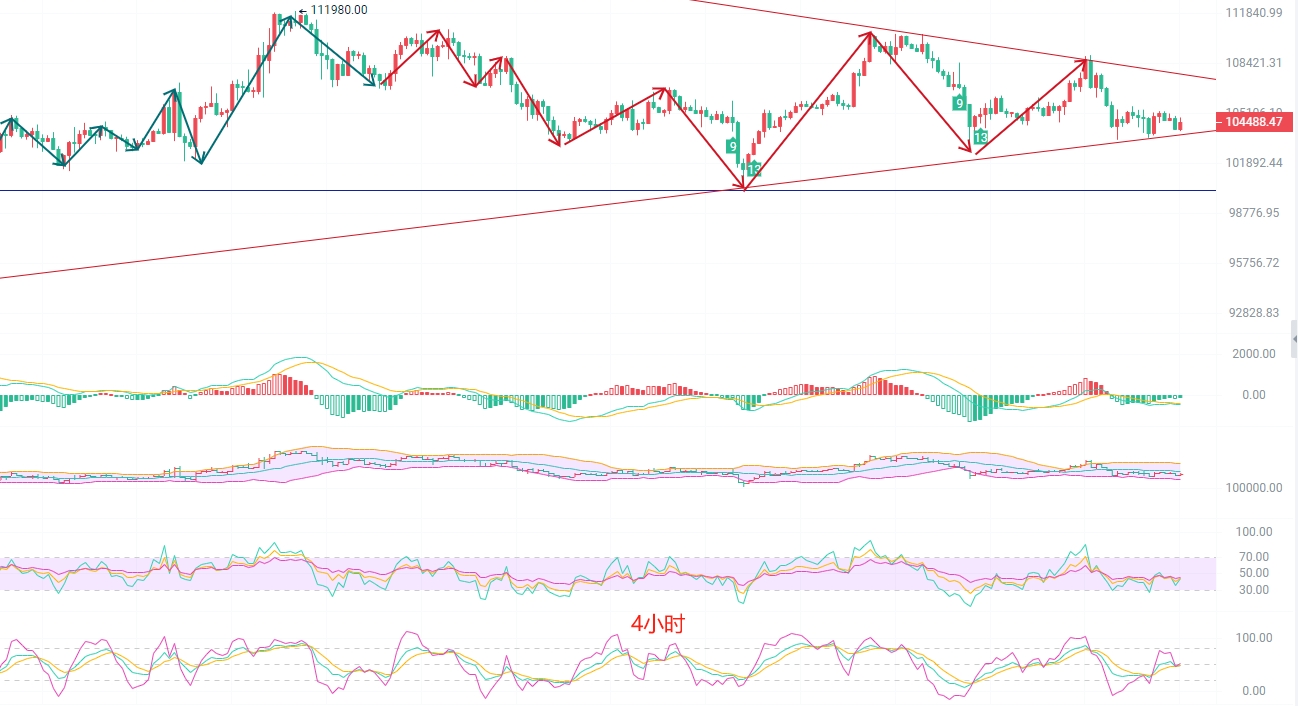The height and width of the screenshot is (706, 1300).
Task: Click the 108421.31 price axis label
Action: [x=1253, y=62]
